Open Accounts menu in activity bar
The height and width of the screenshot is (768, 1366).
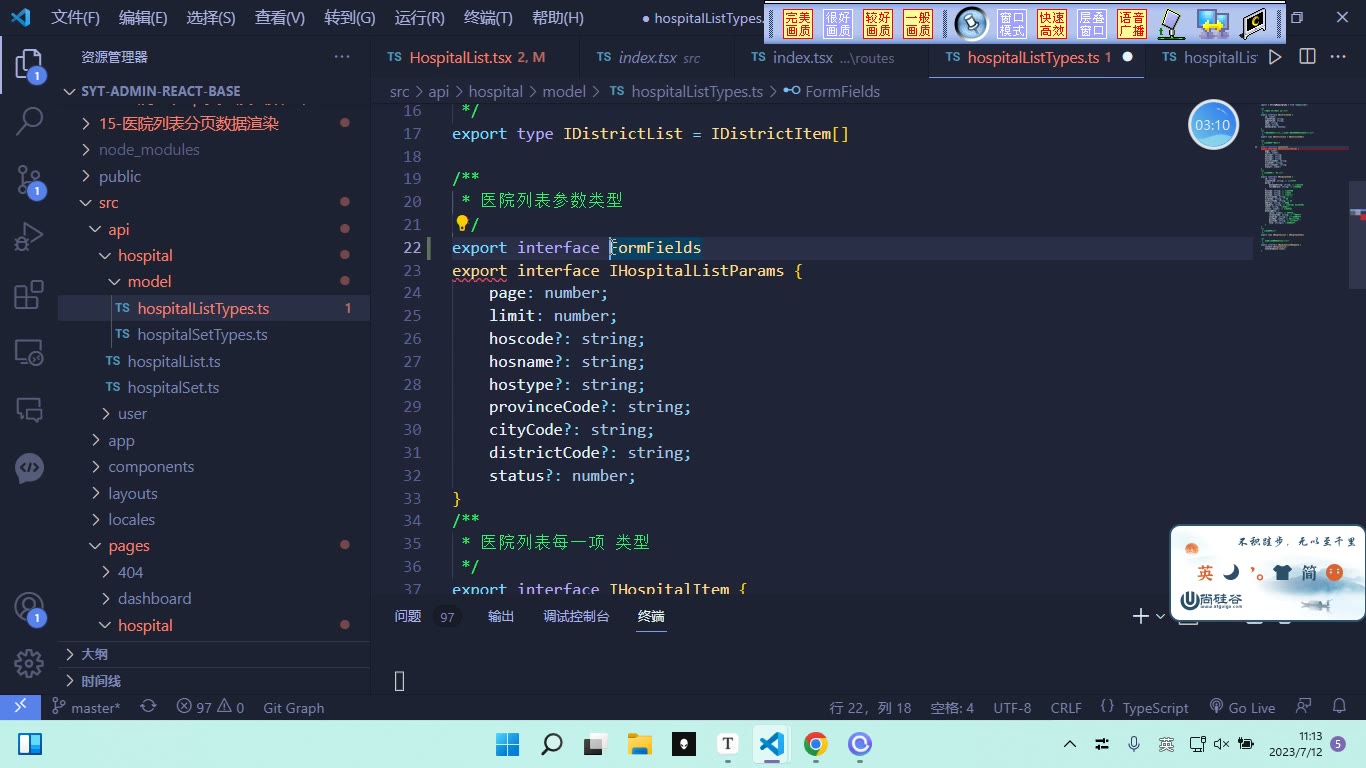coord(29,608)
